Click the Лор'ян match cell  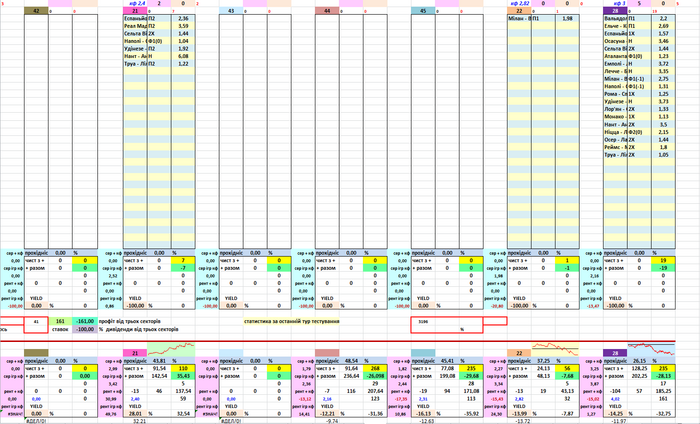pyautogui.click(x=615, y=110)
